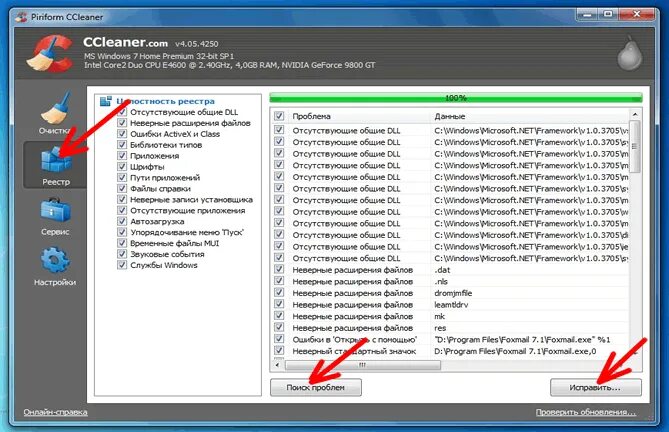Toggle 'Файлы справки' checkbox
The image size is (669, 432).
(x=122, y=188)
